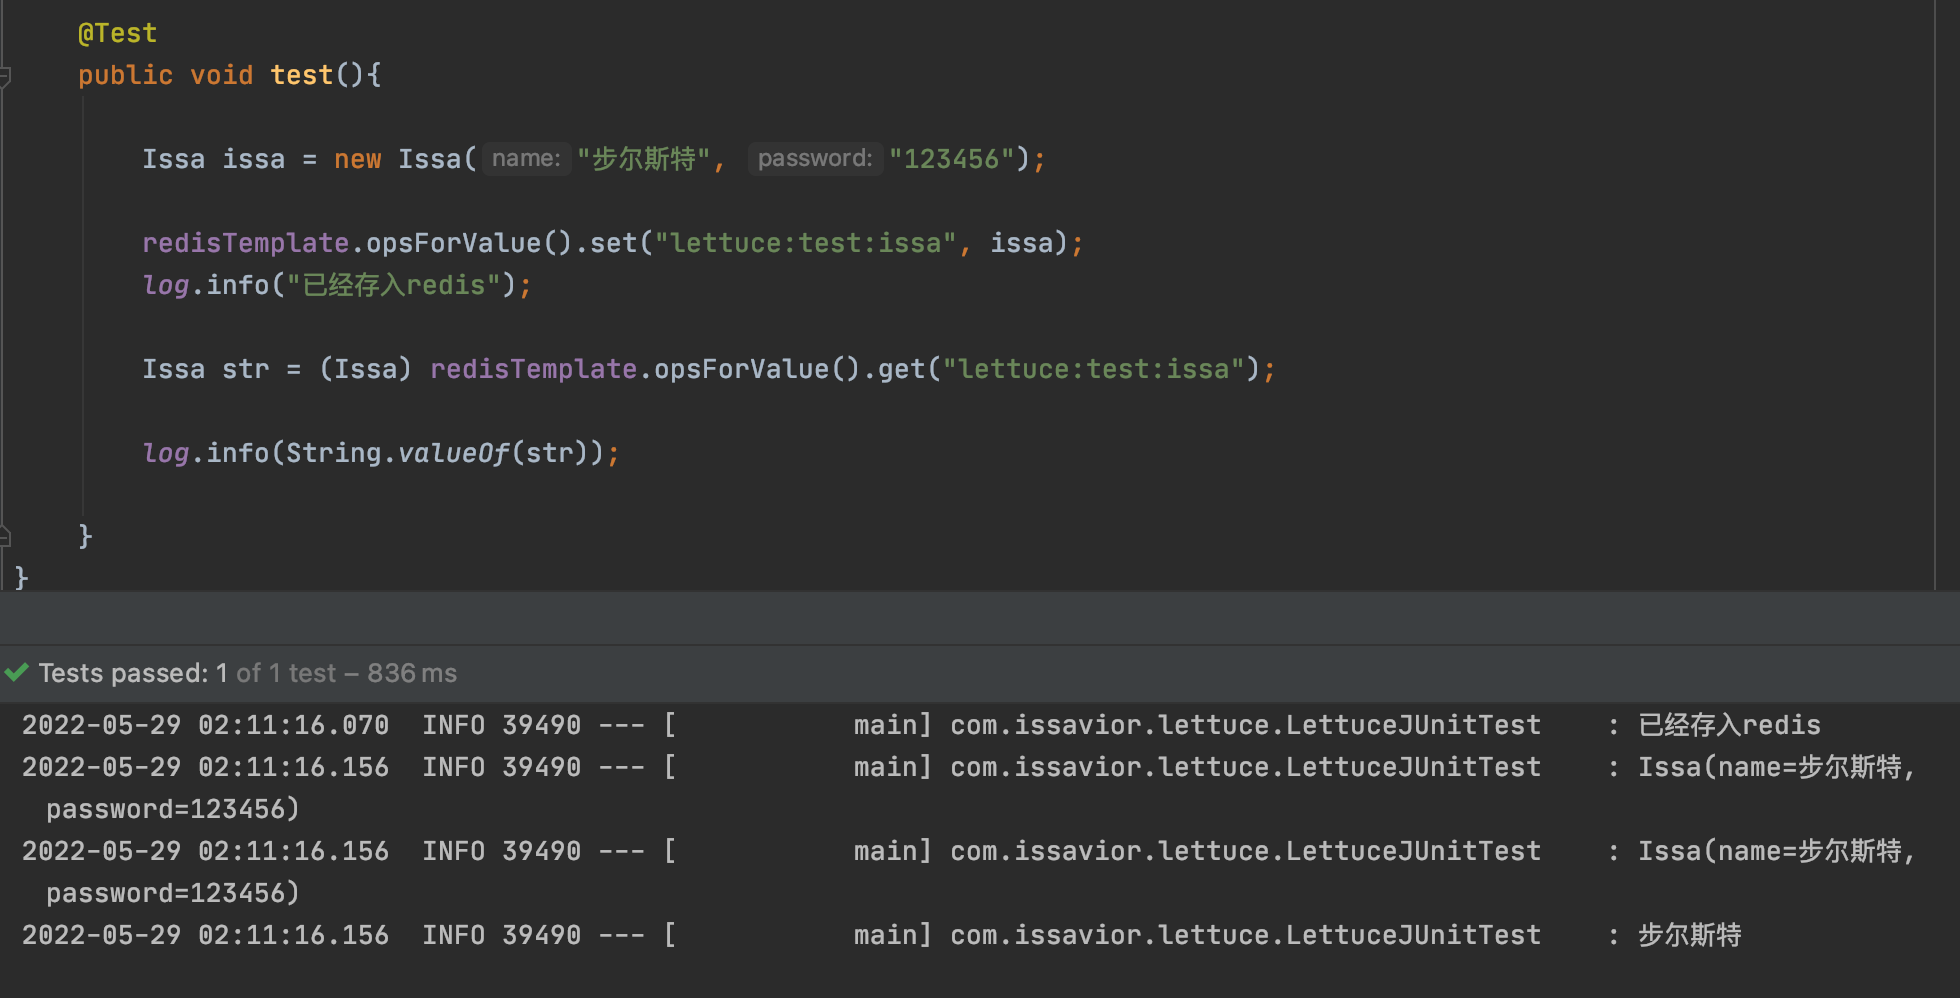Viewport: 1960px width, 998px height.
Task: Click the string "123456" in constructor
Action: 951,159
